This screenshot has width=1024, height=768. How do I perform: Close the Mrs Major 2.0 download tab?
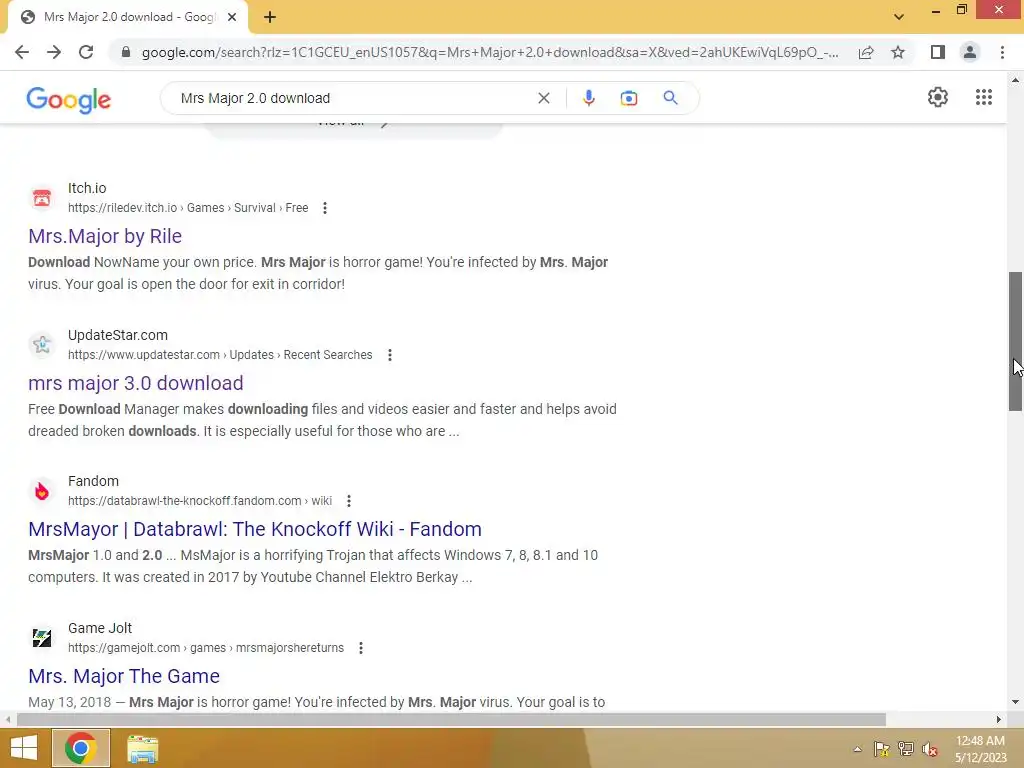(232, 17)
